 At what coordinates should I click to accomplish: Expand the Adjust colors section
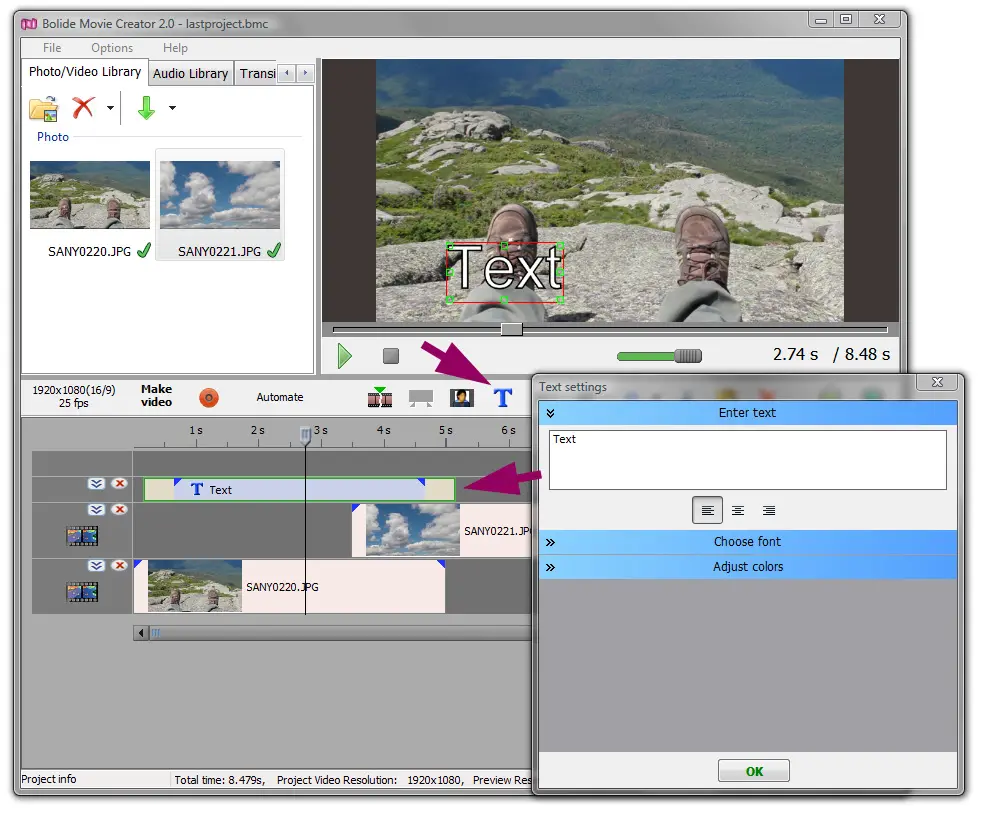point(747,567)
